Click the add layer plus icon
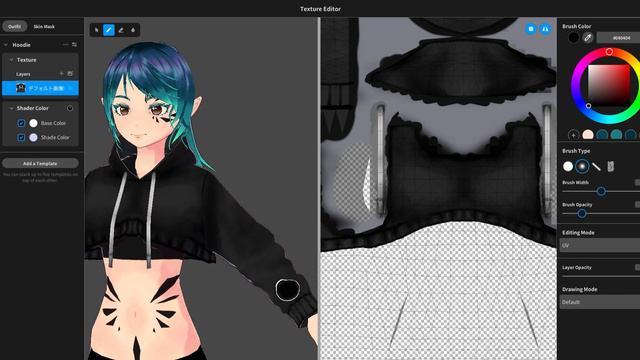Viewport: 640px width, 360px height. tap(61, 74)
